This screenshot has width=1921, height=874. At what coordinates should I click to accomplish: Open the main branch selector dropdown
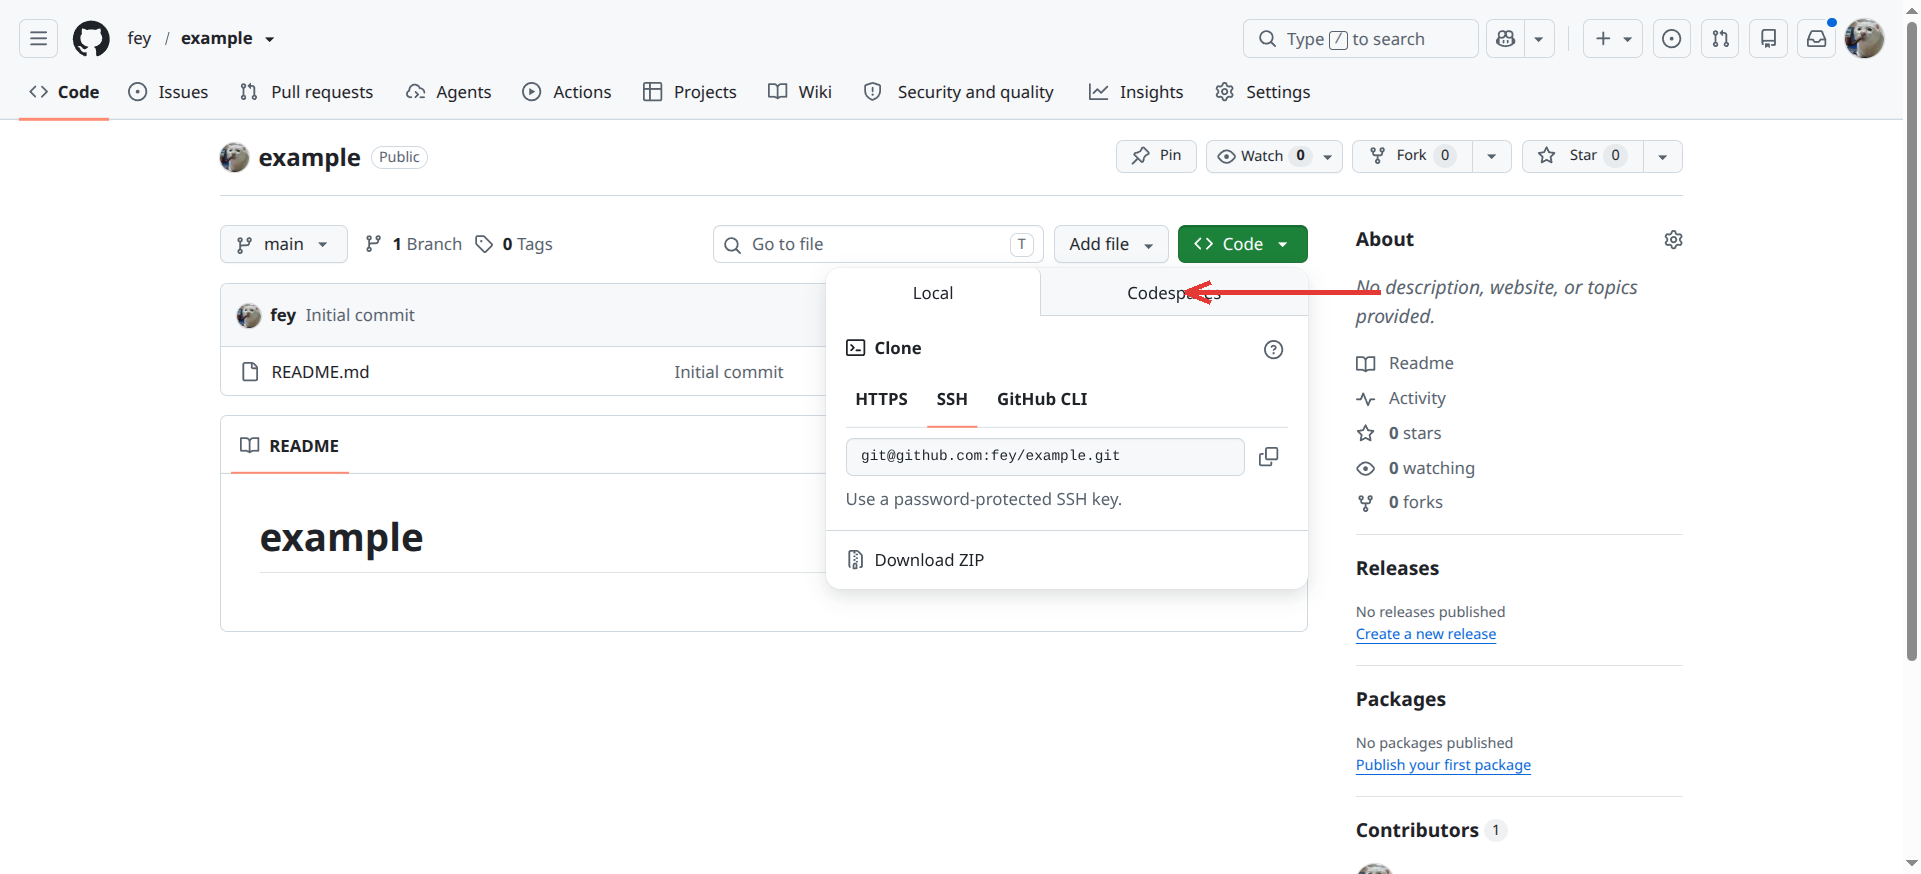click(284, 244)
